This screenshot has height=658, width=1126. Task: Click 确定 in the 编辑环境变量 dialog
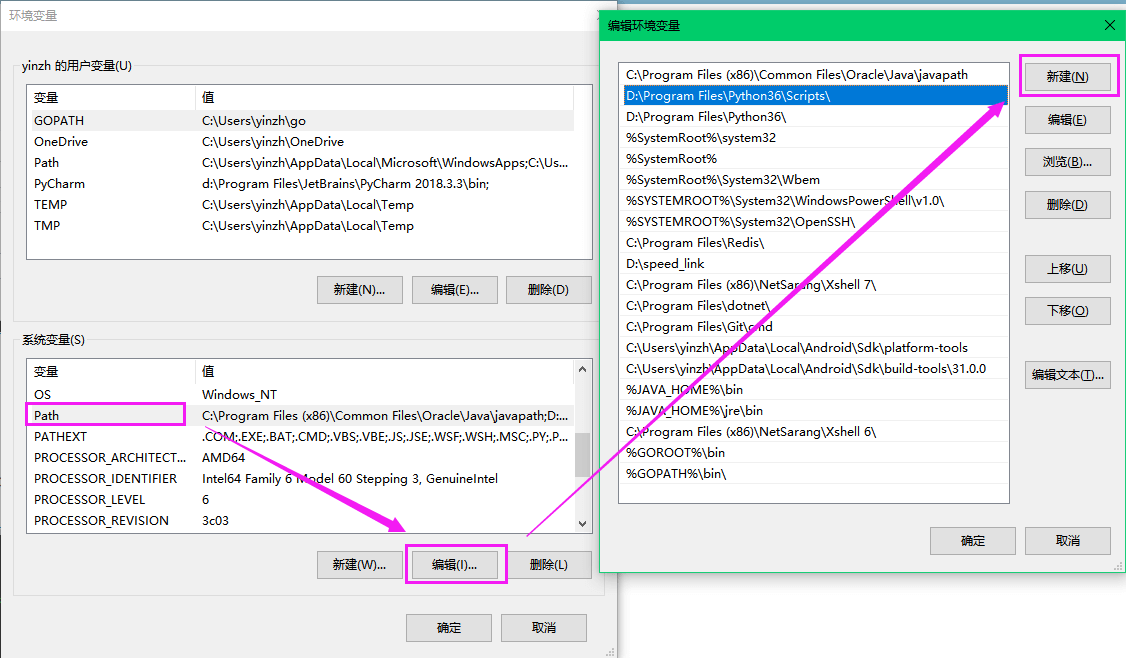[972, 540]
